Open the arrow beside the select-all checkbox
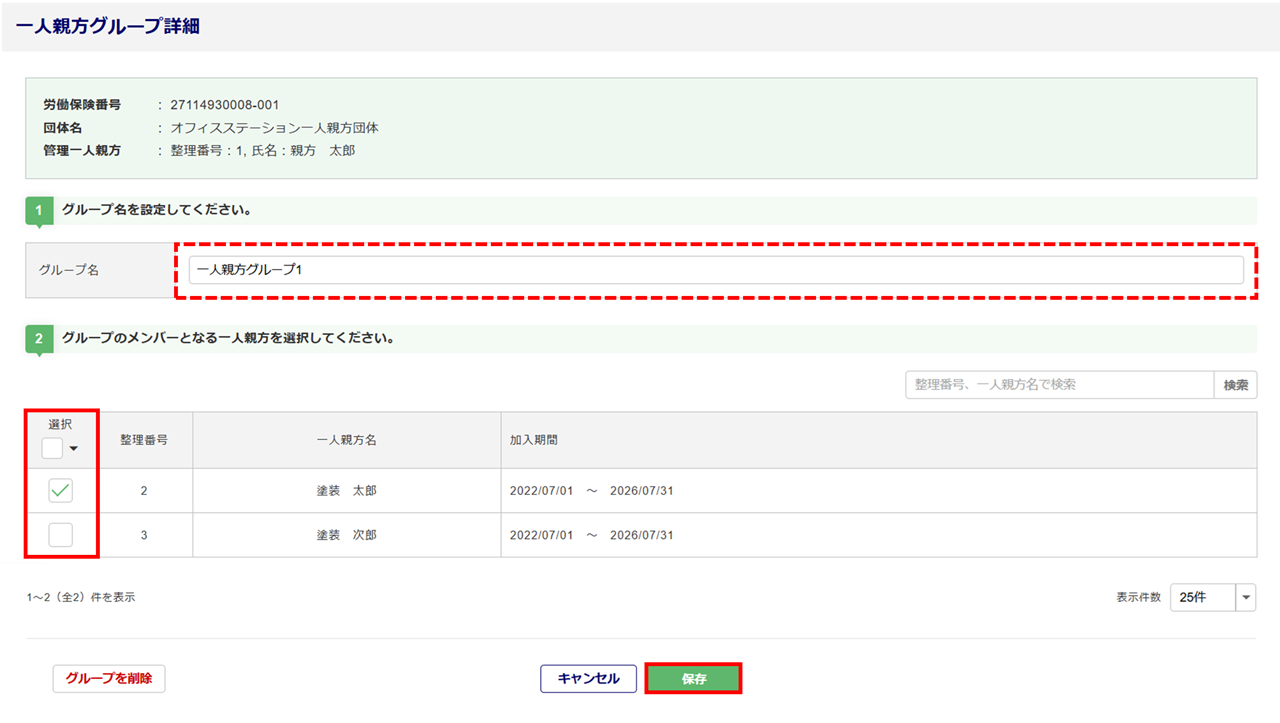Image resolution: width=1280 pixels, height=723 pixels. click(x=74, y=449)
